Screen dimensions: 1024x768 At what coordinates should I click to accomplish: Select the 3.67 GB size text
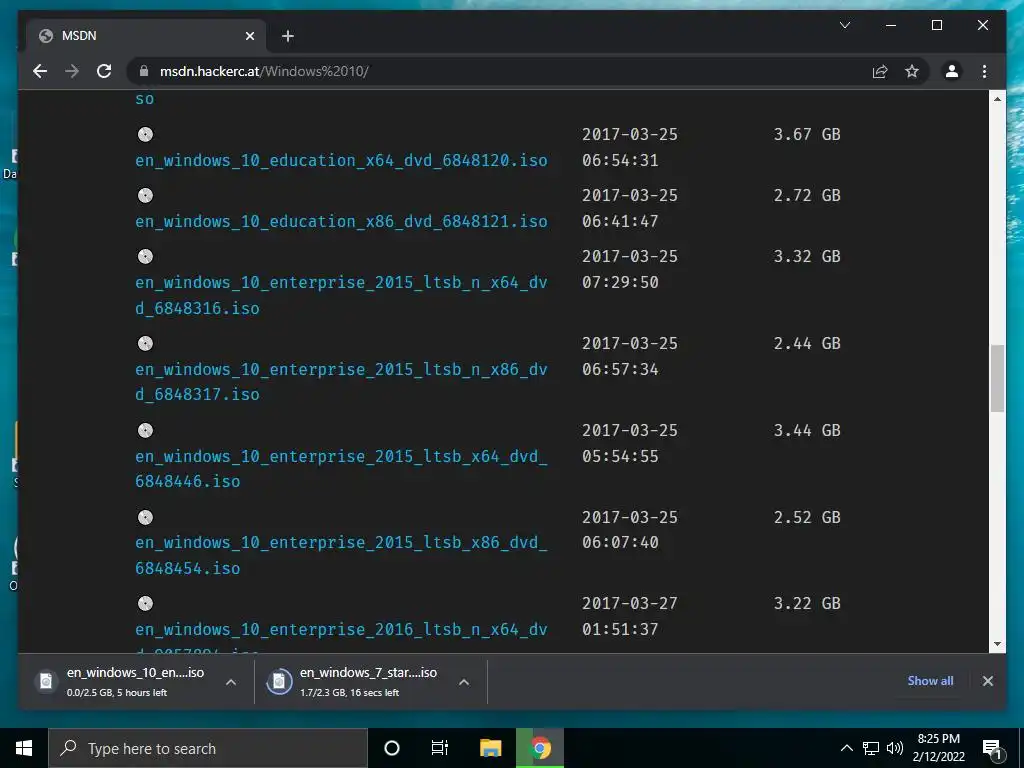(807, 135)
